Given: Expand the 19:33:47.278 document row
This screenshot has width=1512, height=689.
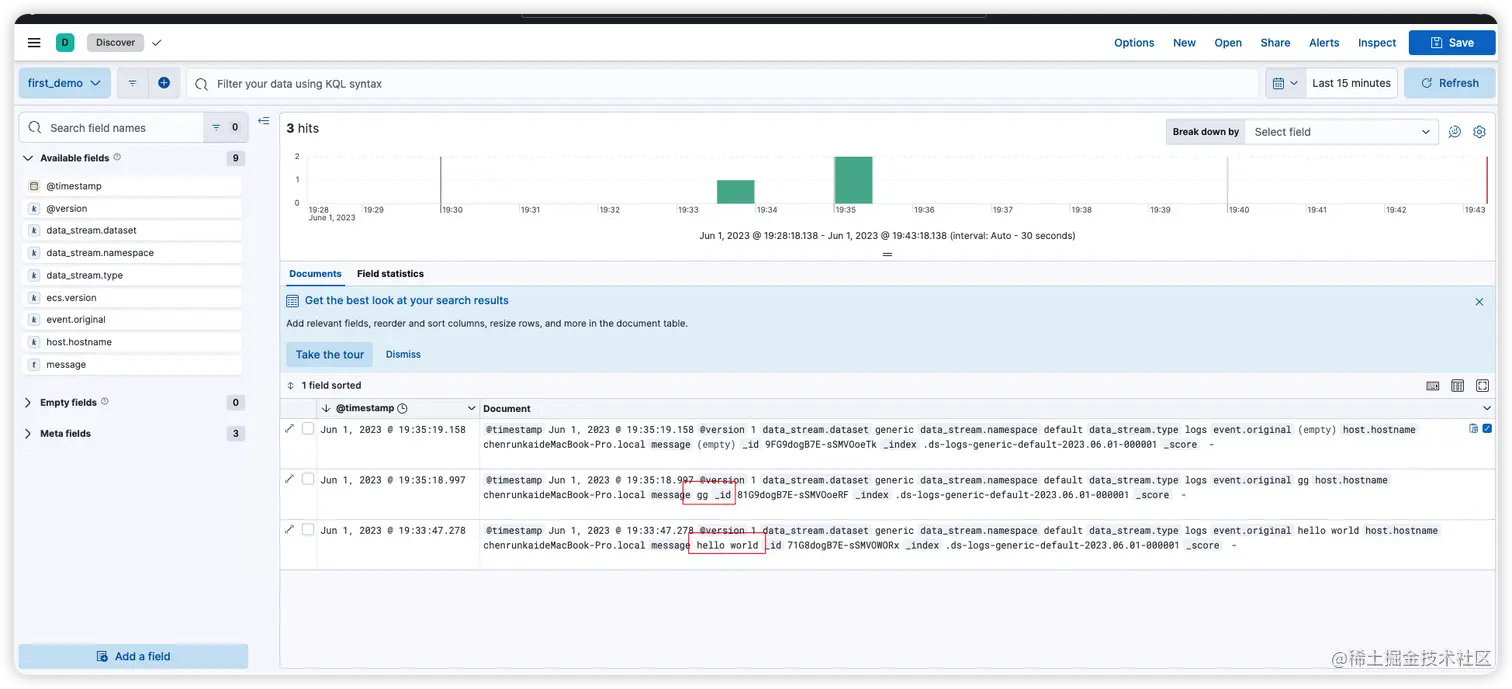Looking at the screenshot, I should coord(290,529).
